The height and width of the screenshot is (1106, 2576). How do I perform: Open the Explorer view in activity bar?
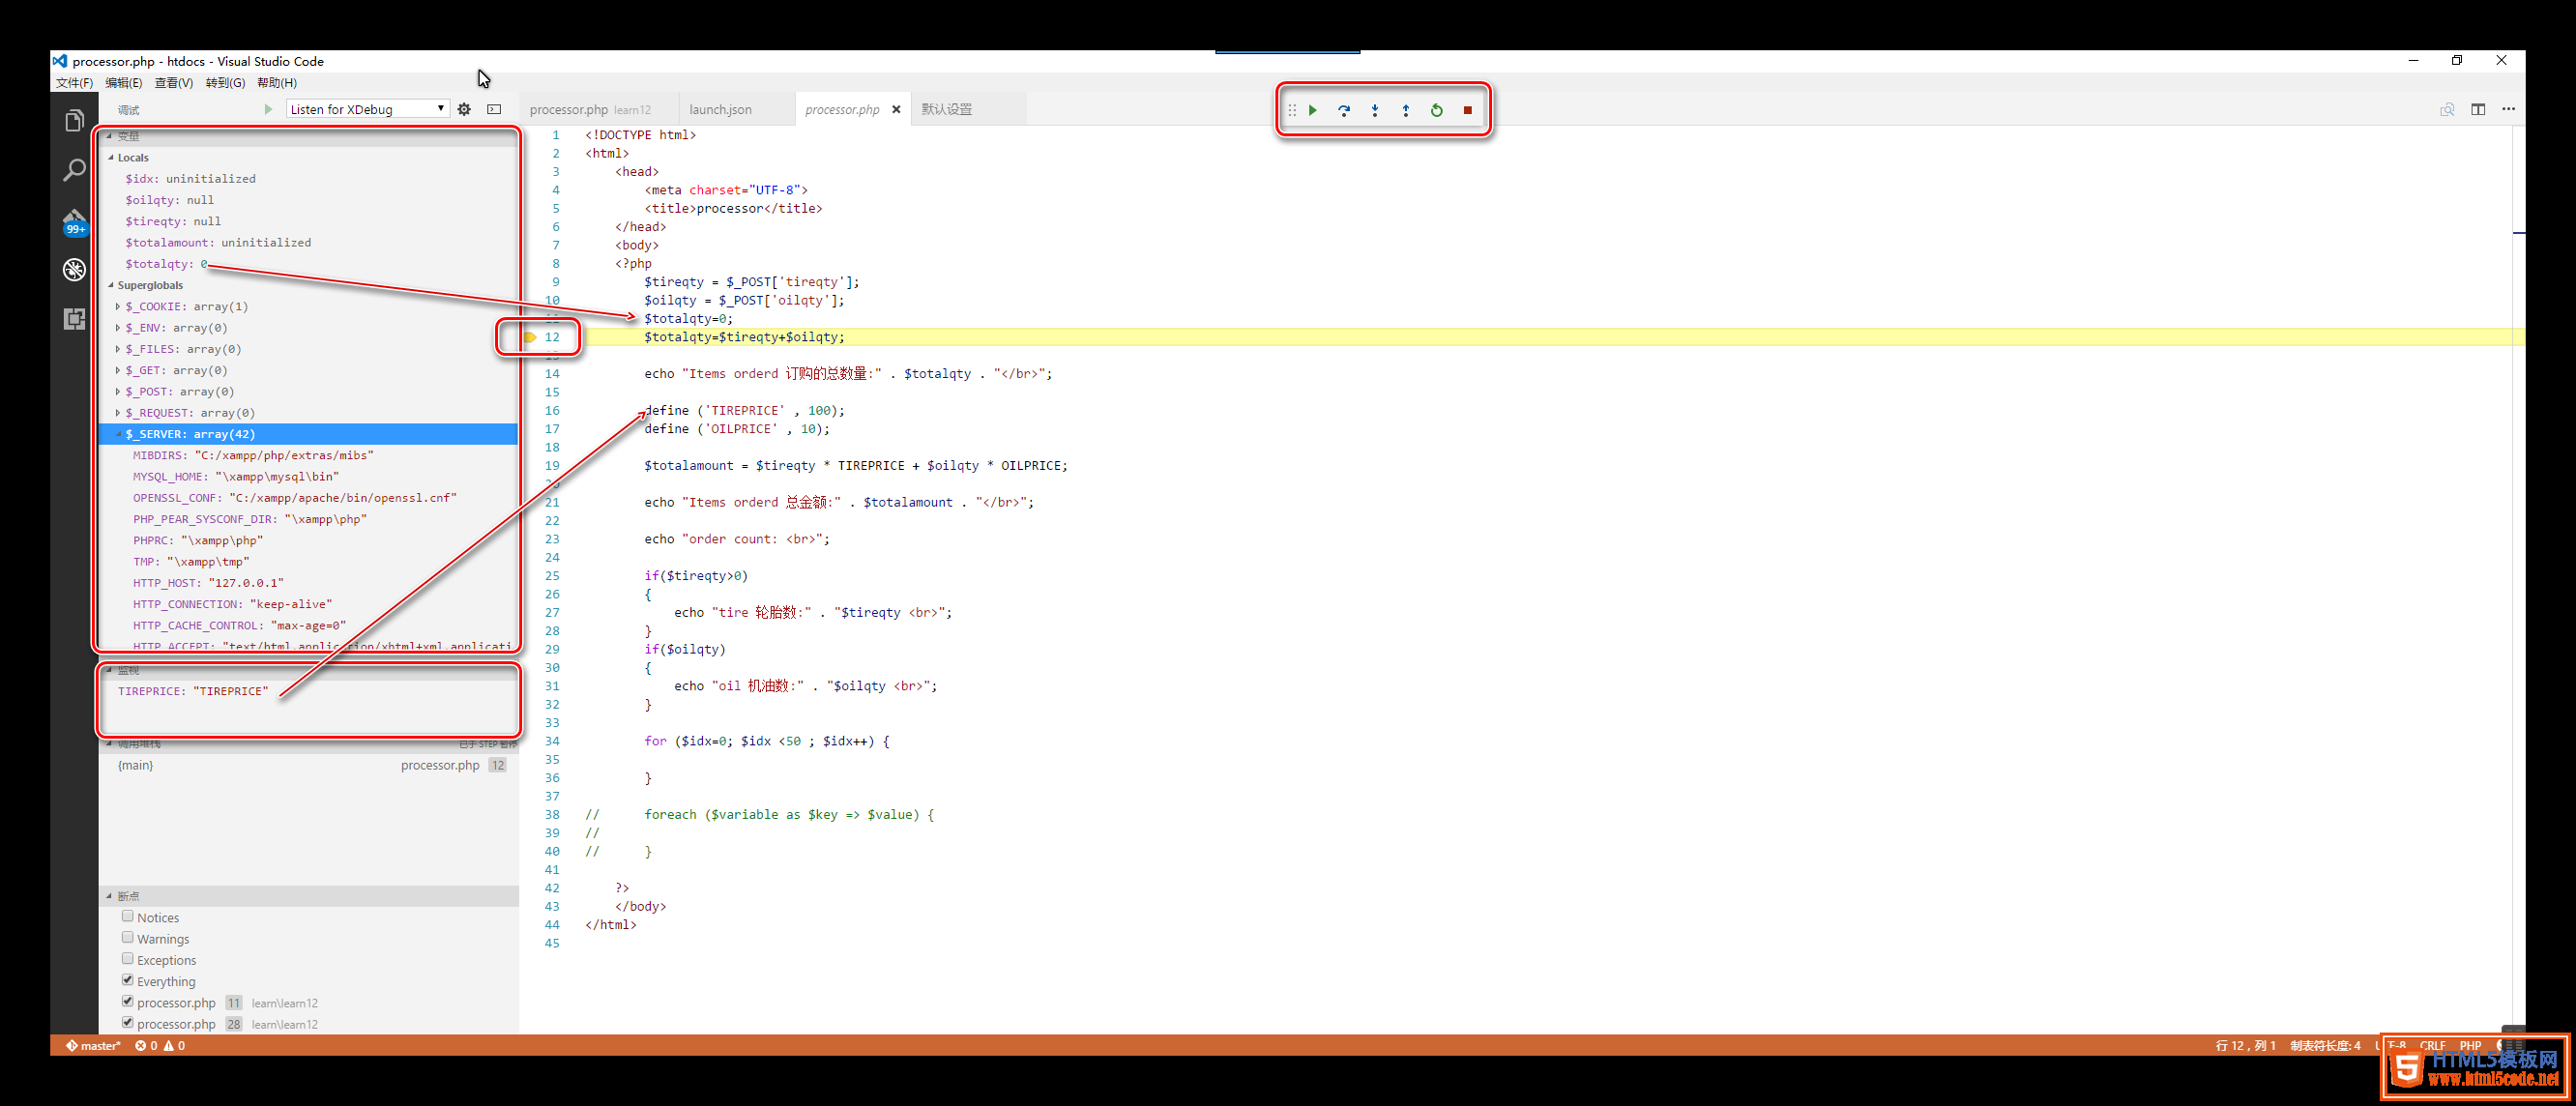coord(74,122)
